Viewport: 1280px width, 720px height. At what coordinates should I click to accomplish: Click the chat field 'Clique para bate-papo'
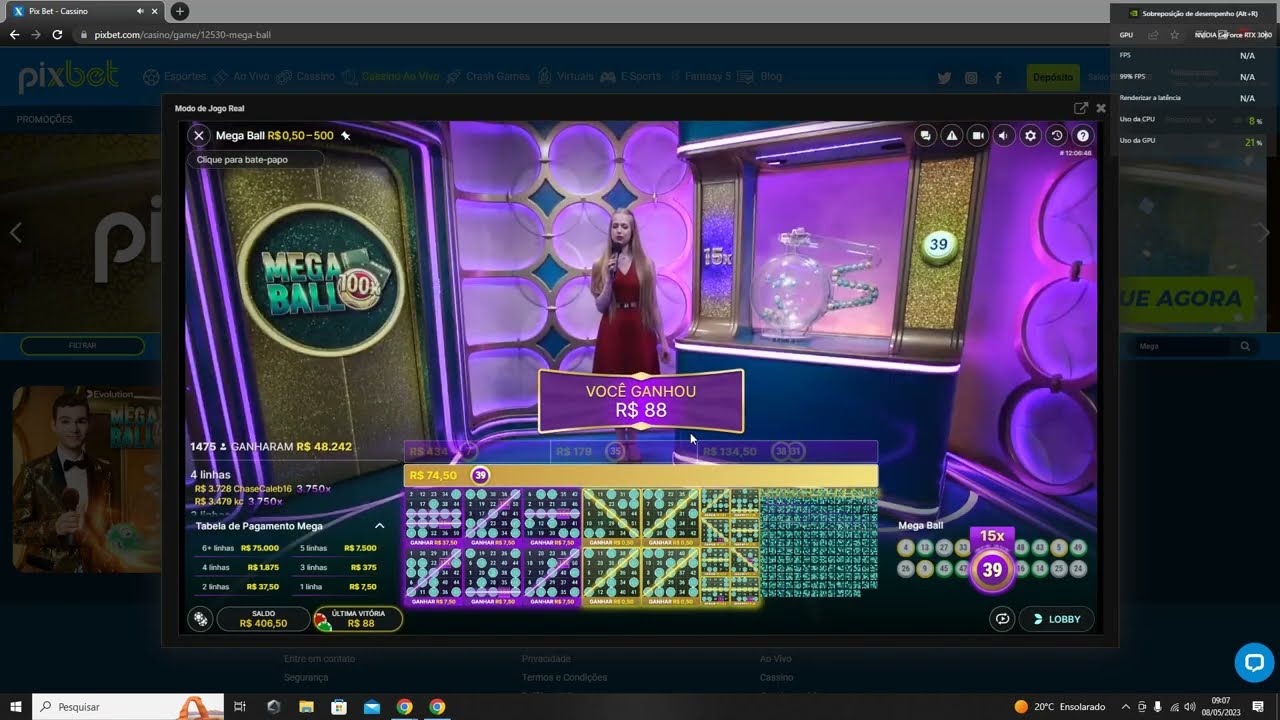pyautogui.click(x=255, y=159)
